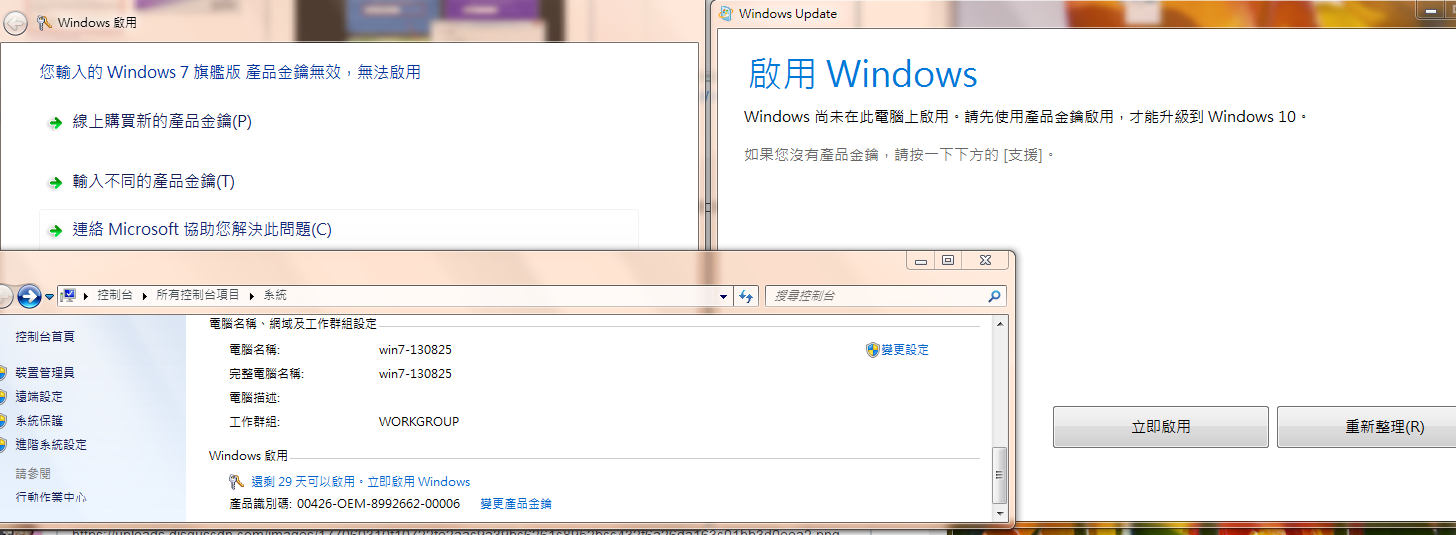Viewport: 1456px width, 535px height.
Task: Click refresh button beside address bar
Action: pos(746,297)
